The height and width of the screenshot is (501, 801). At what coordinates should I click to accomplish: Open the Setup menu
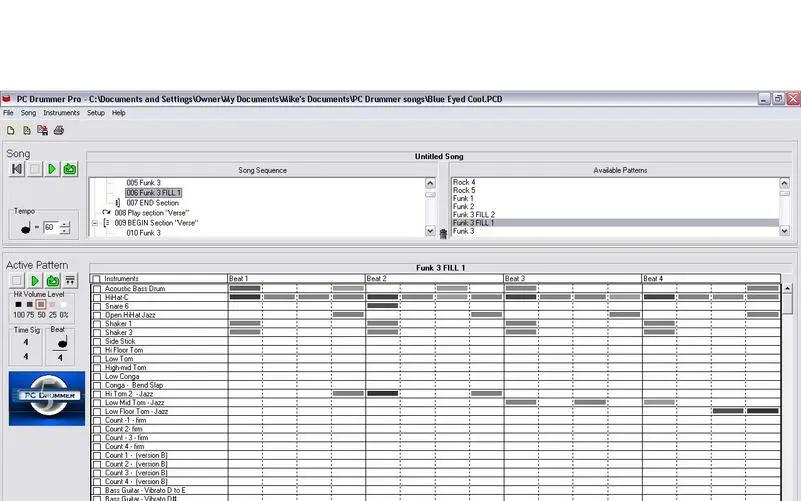pos(96,113)
